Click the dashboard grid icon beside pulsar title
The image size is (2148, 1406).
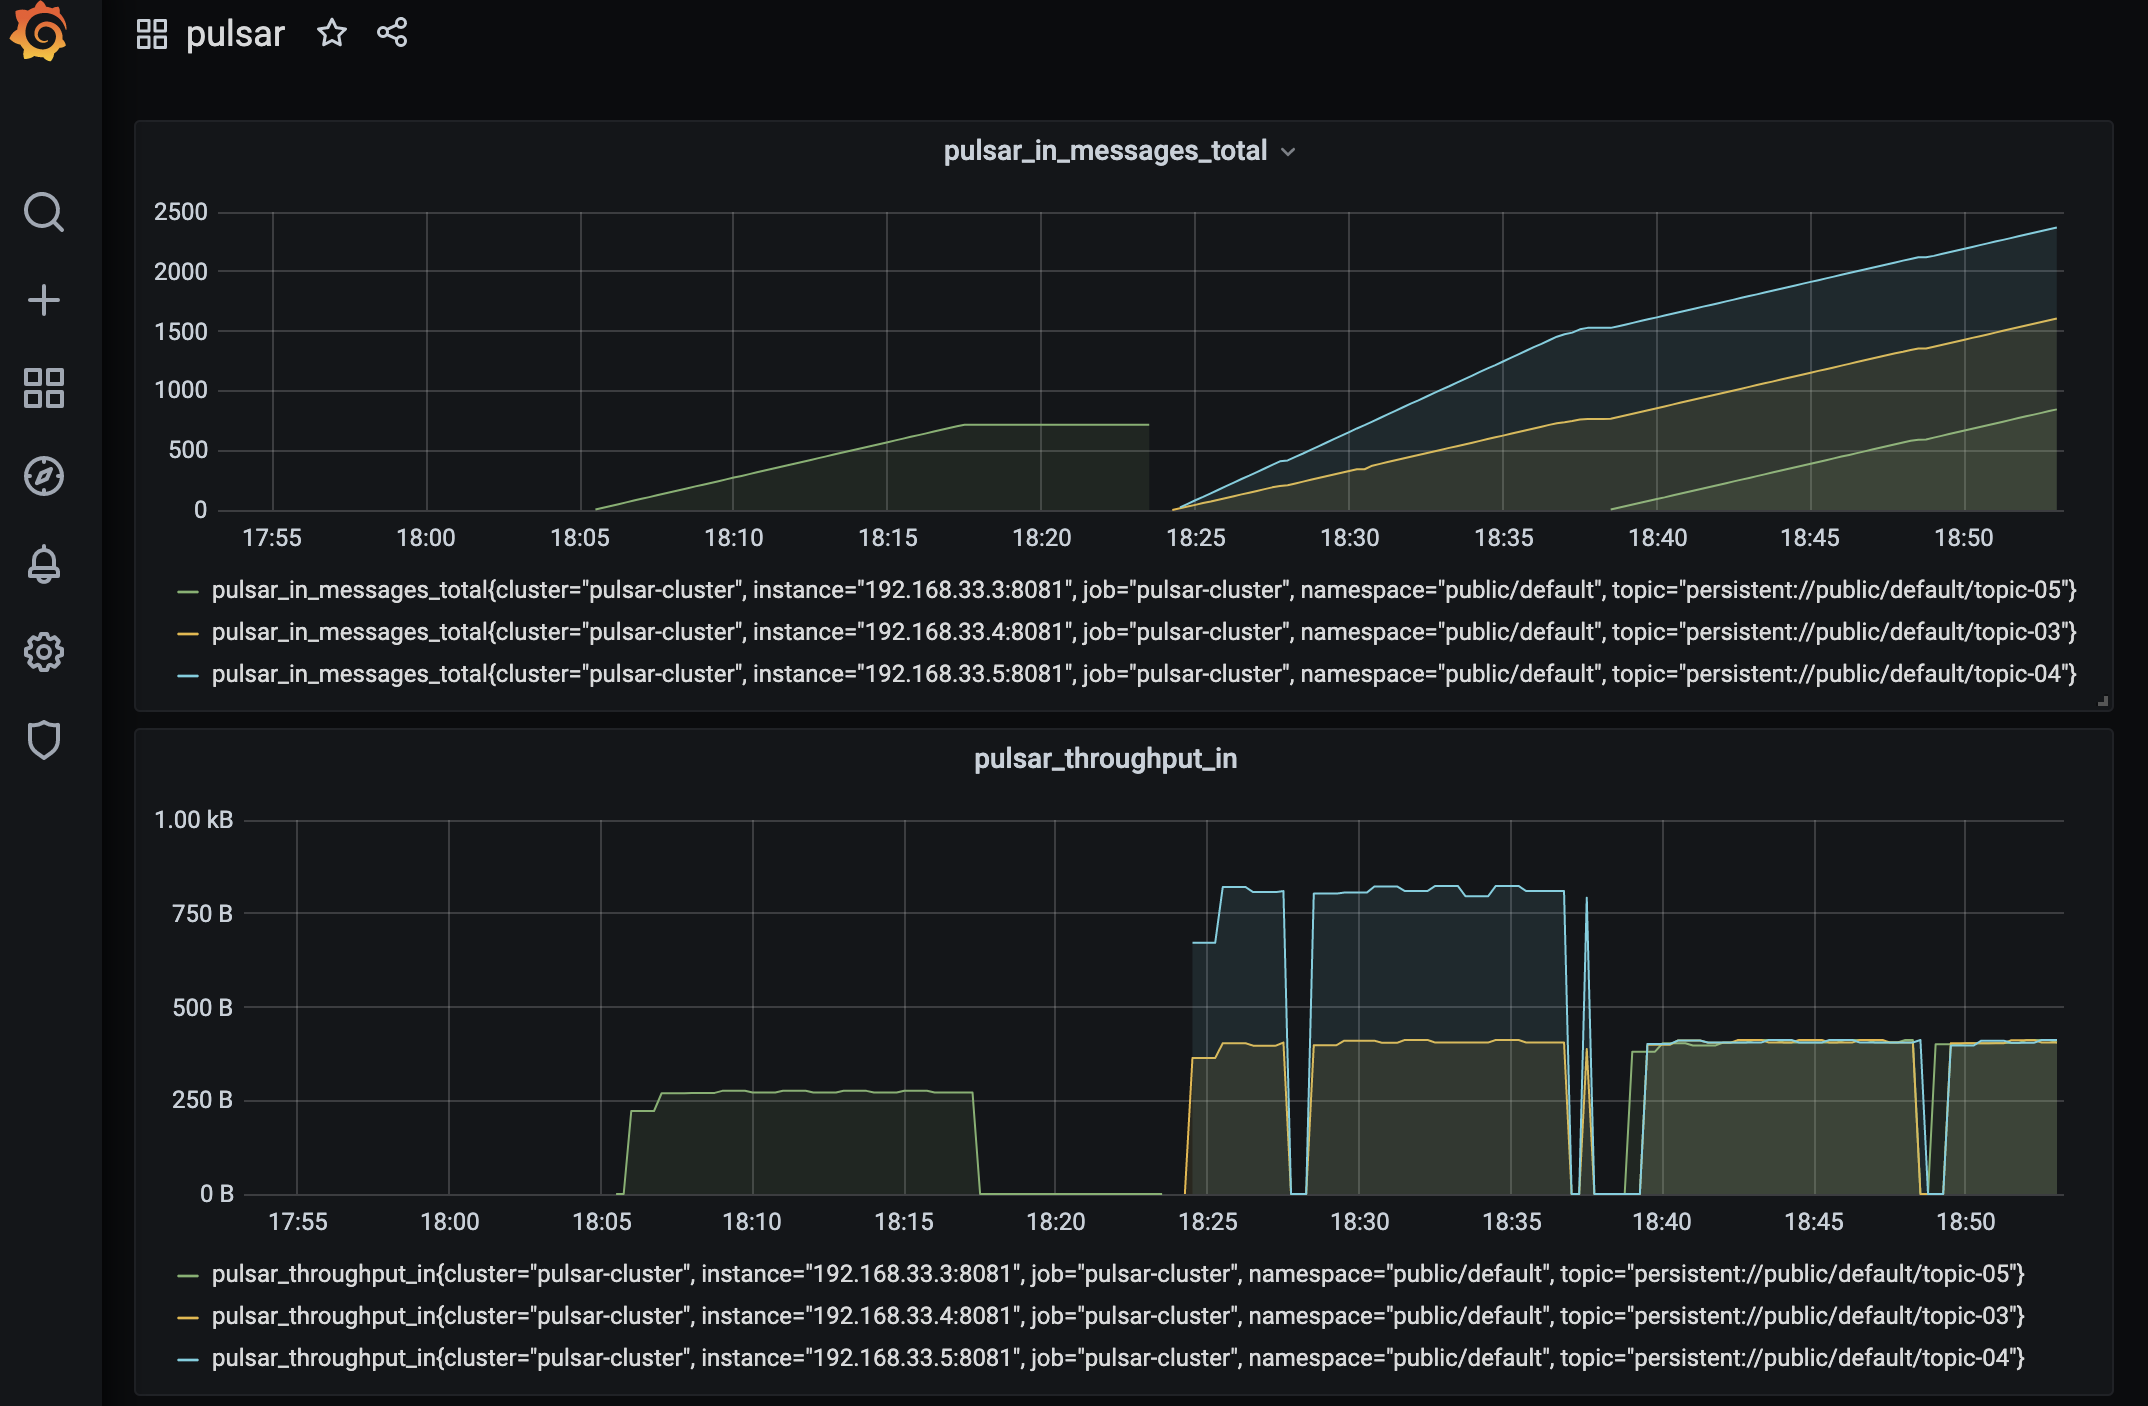152,34
